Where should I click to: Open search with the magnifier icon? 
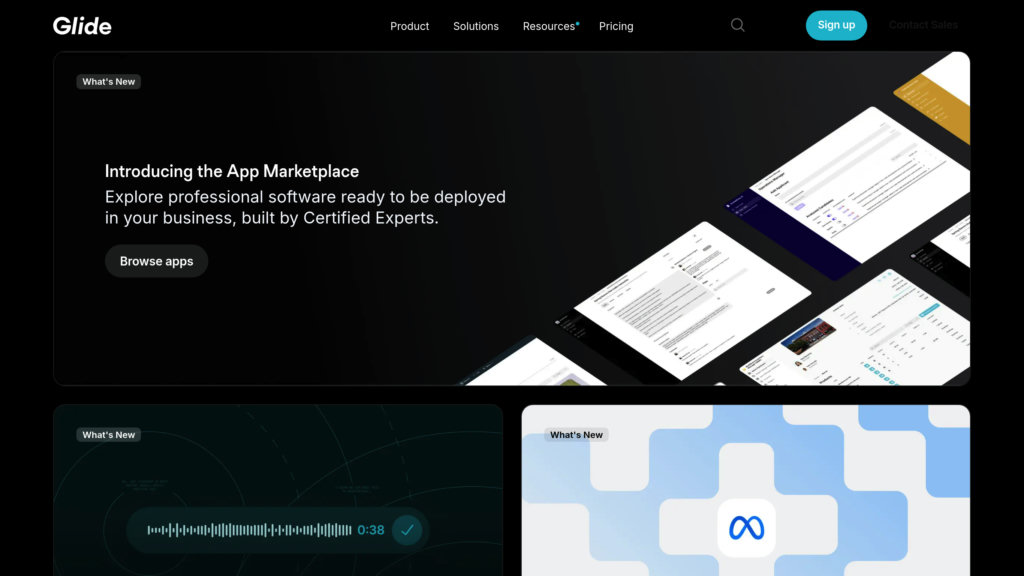click(x=738, y=26)
